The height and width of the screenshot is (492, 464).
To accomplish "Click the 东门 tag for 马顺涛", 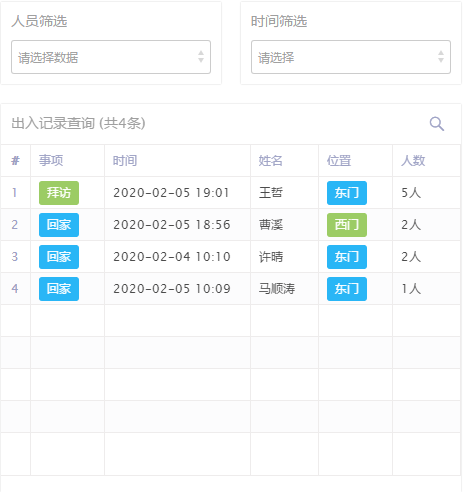I will coord(347,289).
